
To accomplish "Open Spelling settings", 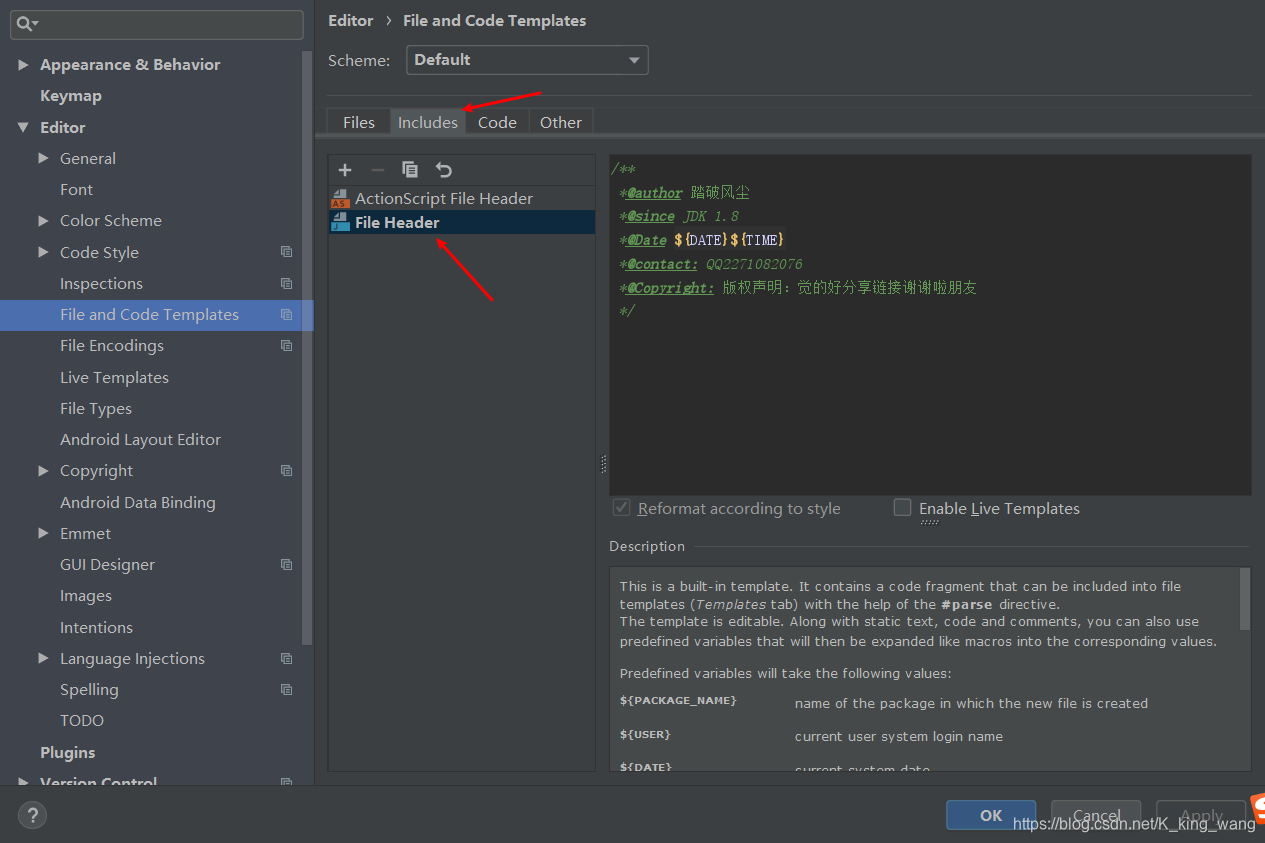I will pyautogui.click(x=89, y=689).
